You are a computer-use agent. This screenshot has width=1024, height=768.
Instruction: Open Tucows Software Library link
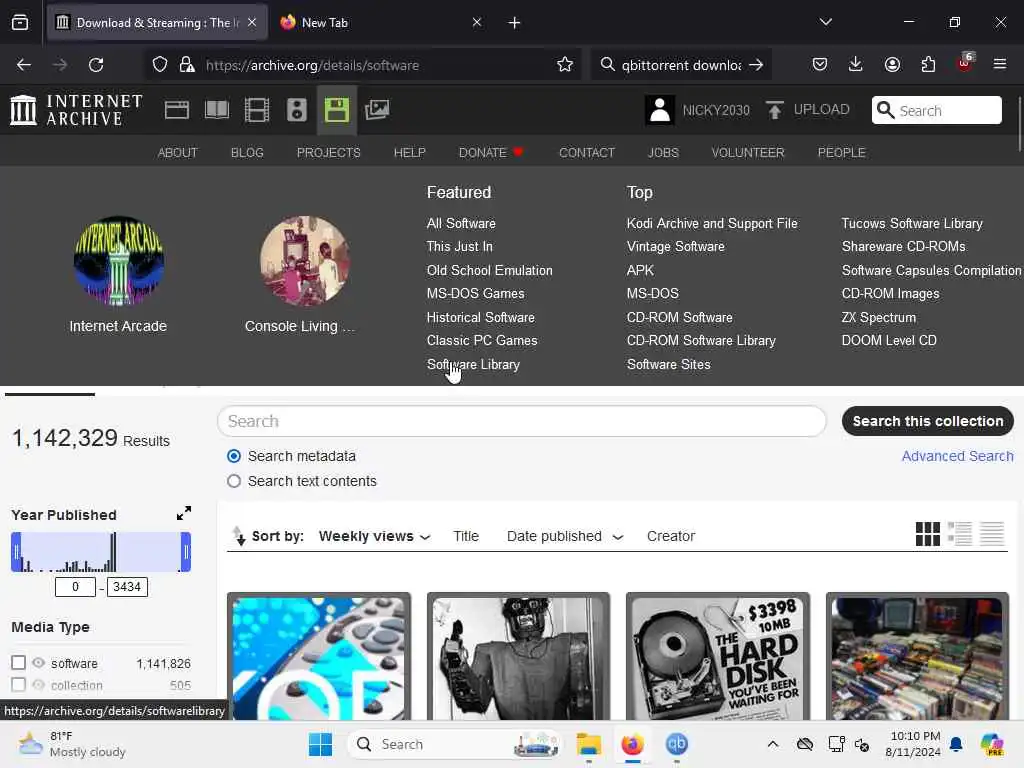912,223
